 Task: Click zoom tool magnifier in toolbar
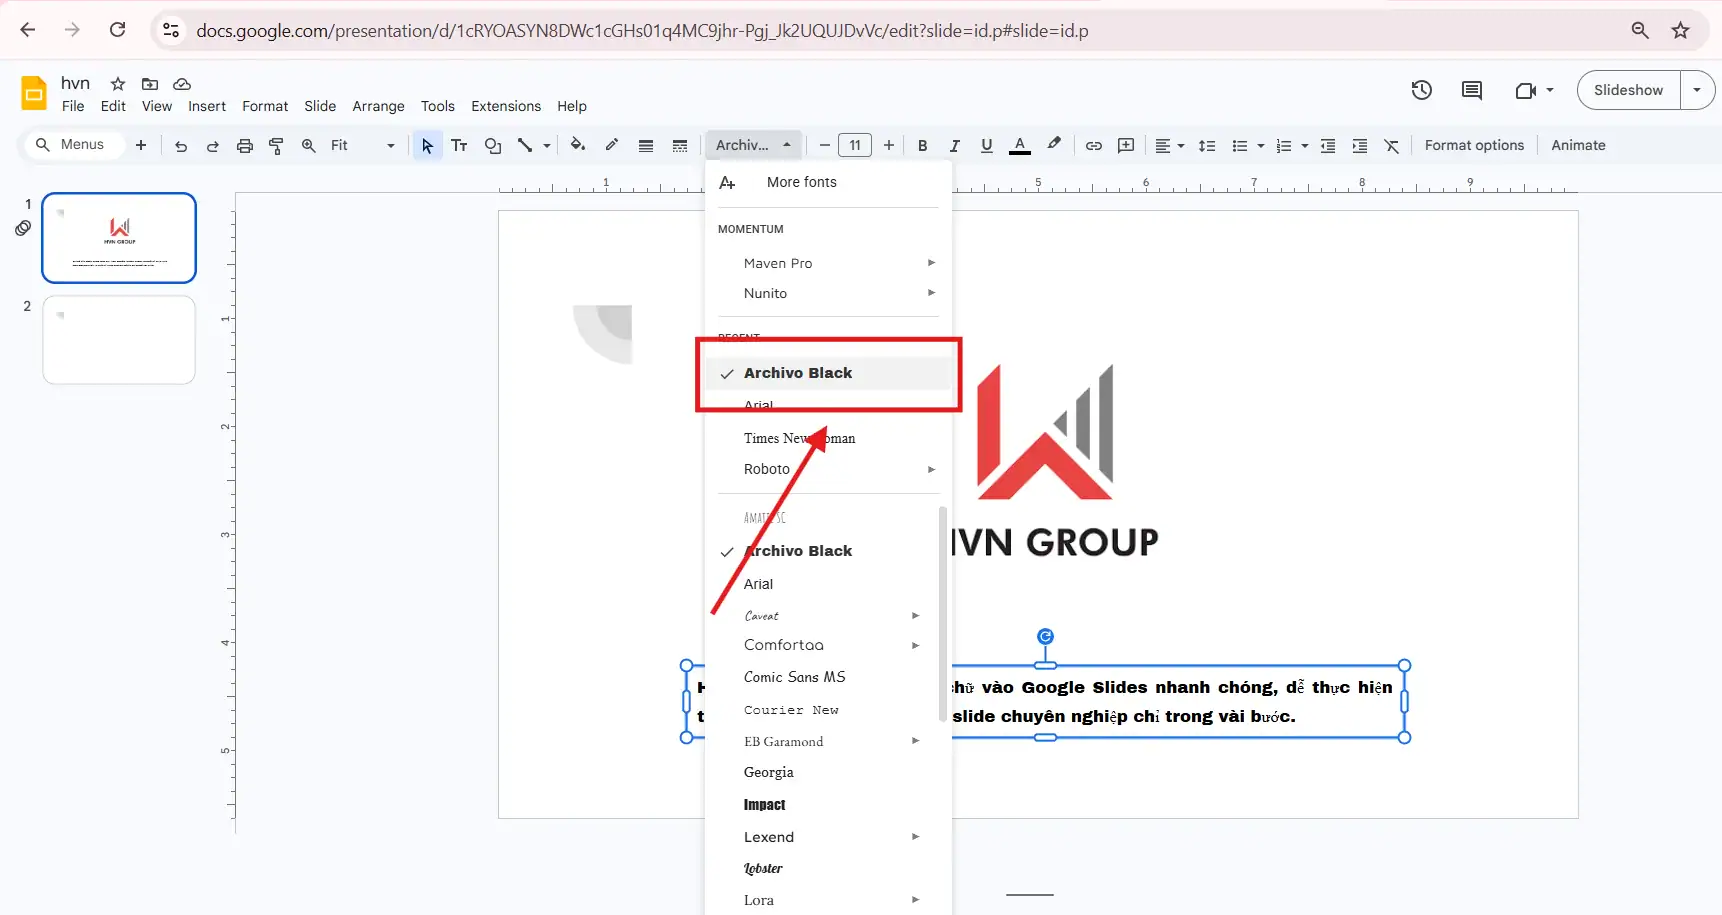point(308,146)
